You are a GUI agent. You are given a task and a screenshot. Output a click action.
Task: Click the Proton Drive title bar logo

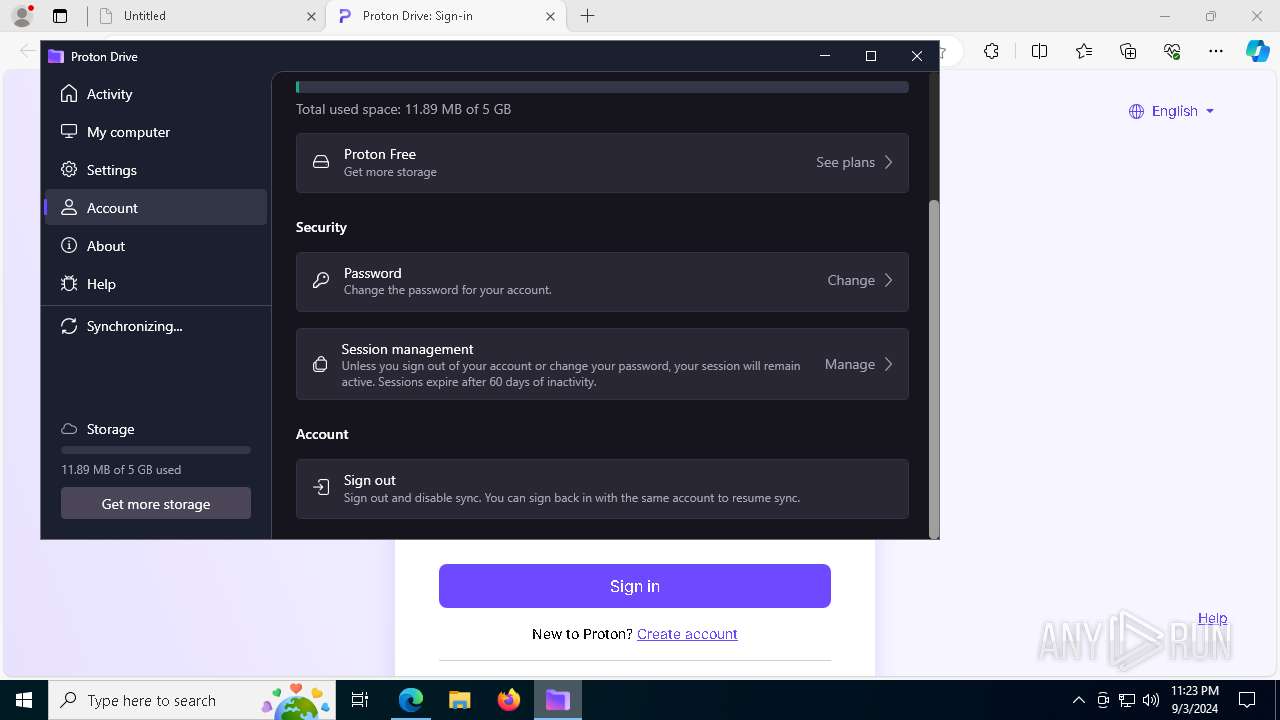coord(56,57)
